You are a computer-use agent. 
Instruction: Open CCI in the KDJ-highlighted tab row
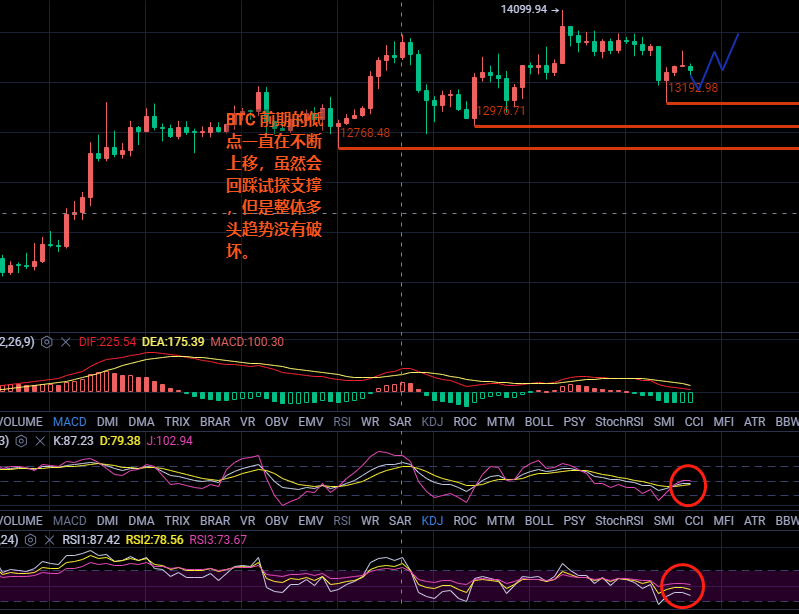[x=694, y=521]
